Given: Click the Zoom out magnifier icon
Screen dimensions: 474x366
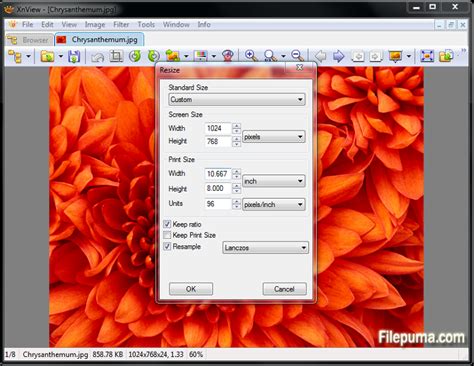Looking at the screenshot, I should point(297,56).
